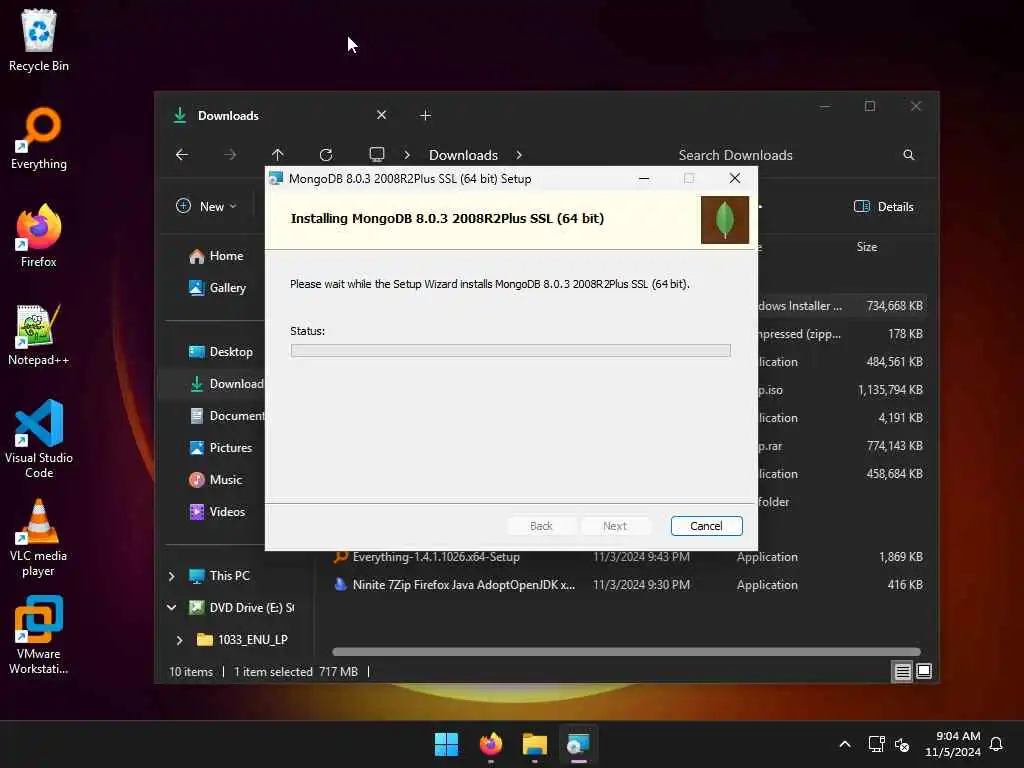This screenshot has height=768, width=1024.
Task: Open the Notepad++ desktop shortcut
Action: pyautogui.click(x=39, y=334)
